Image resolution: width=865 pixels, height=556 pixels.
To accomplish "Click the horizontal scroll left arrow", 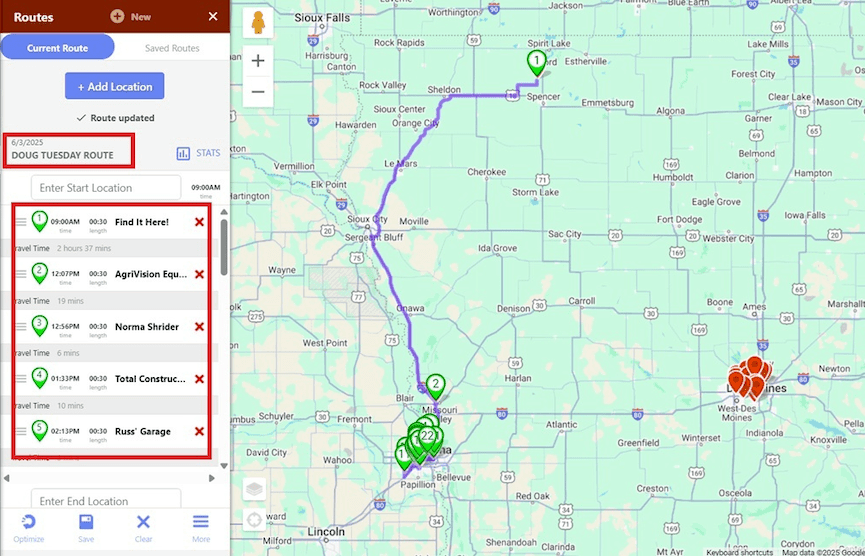I will 7,478.
